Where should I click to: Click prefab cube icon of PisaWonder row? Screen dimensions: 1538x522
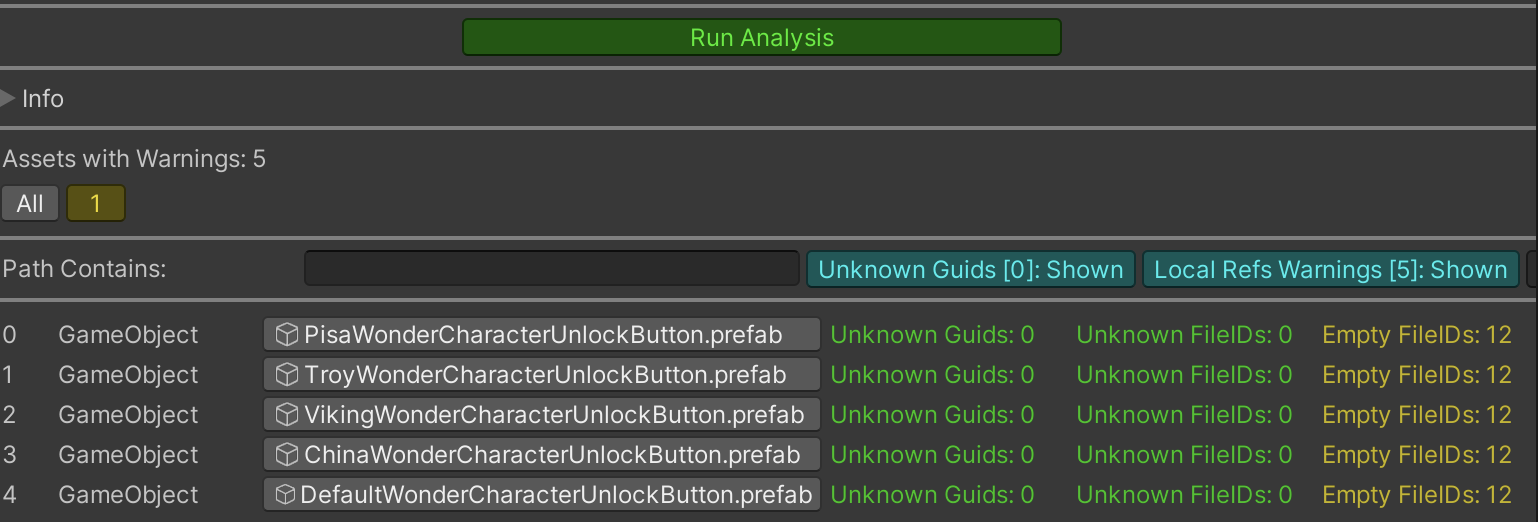287,335
